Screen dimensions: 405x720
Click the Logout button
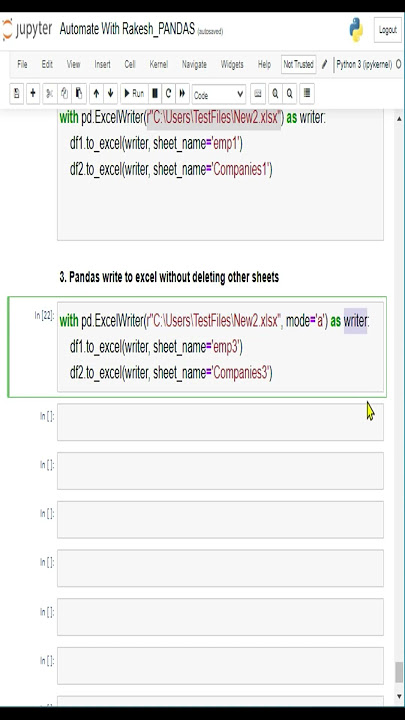[388, 30]
